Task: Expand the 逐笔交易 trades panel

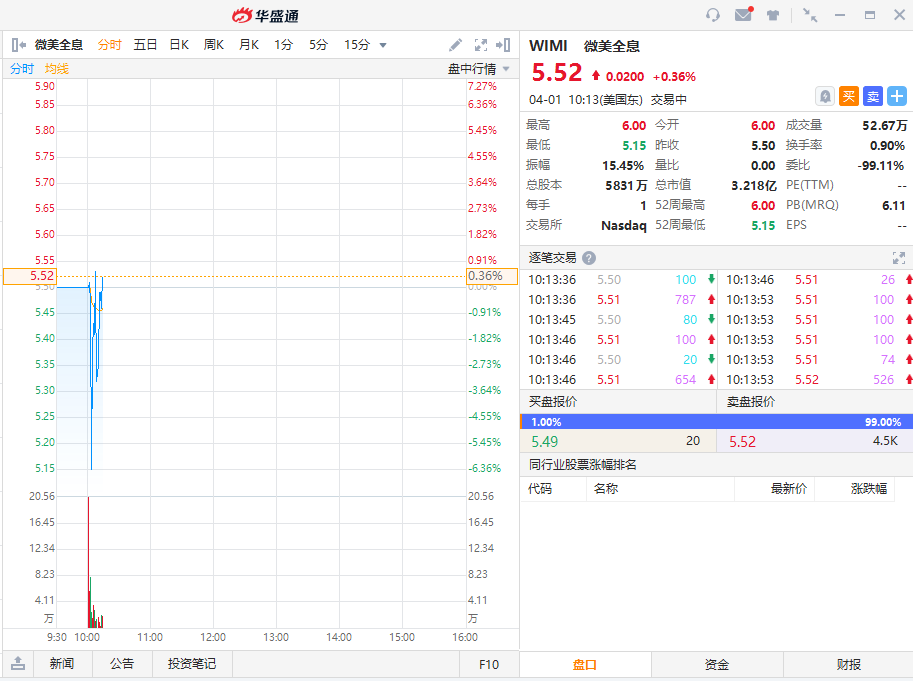Action: (898, 258)
